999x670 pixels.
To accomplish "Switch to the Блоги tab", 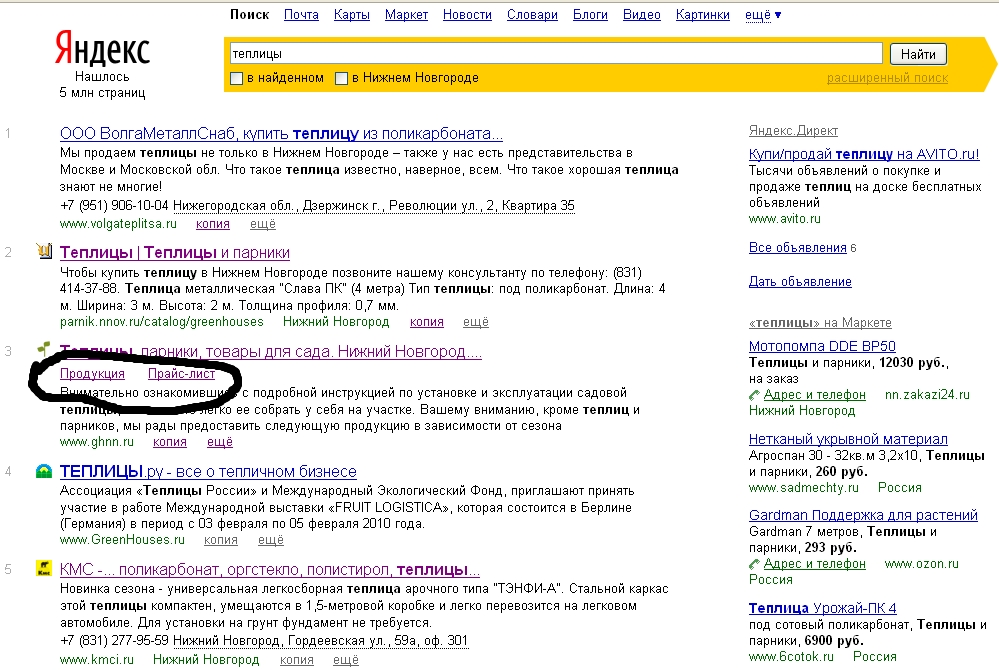I will pos(591,15).
